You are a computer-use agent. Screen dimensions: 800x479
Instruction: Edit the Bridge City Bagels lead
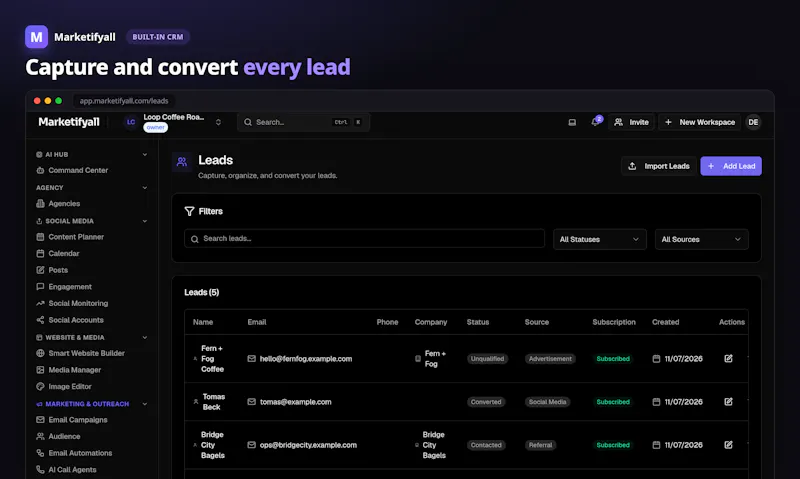coord(728,445)
